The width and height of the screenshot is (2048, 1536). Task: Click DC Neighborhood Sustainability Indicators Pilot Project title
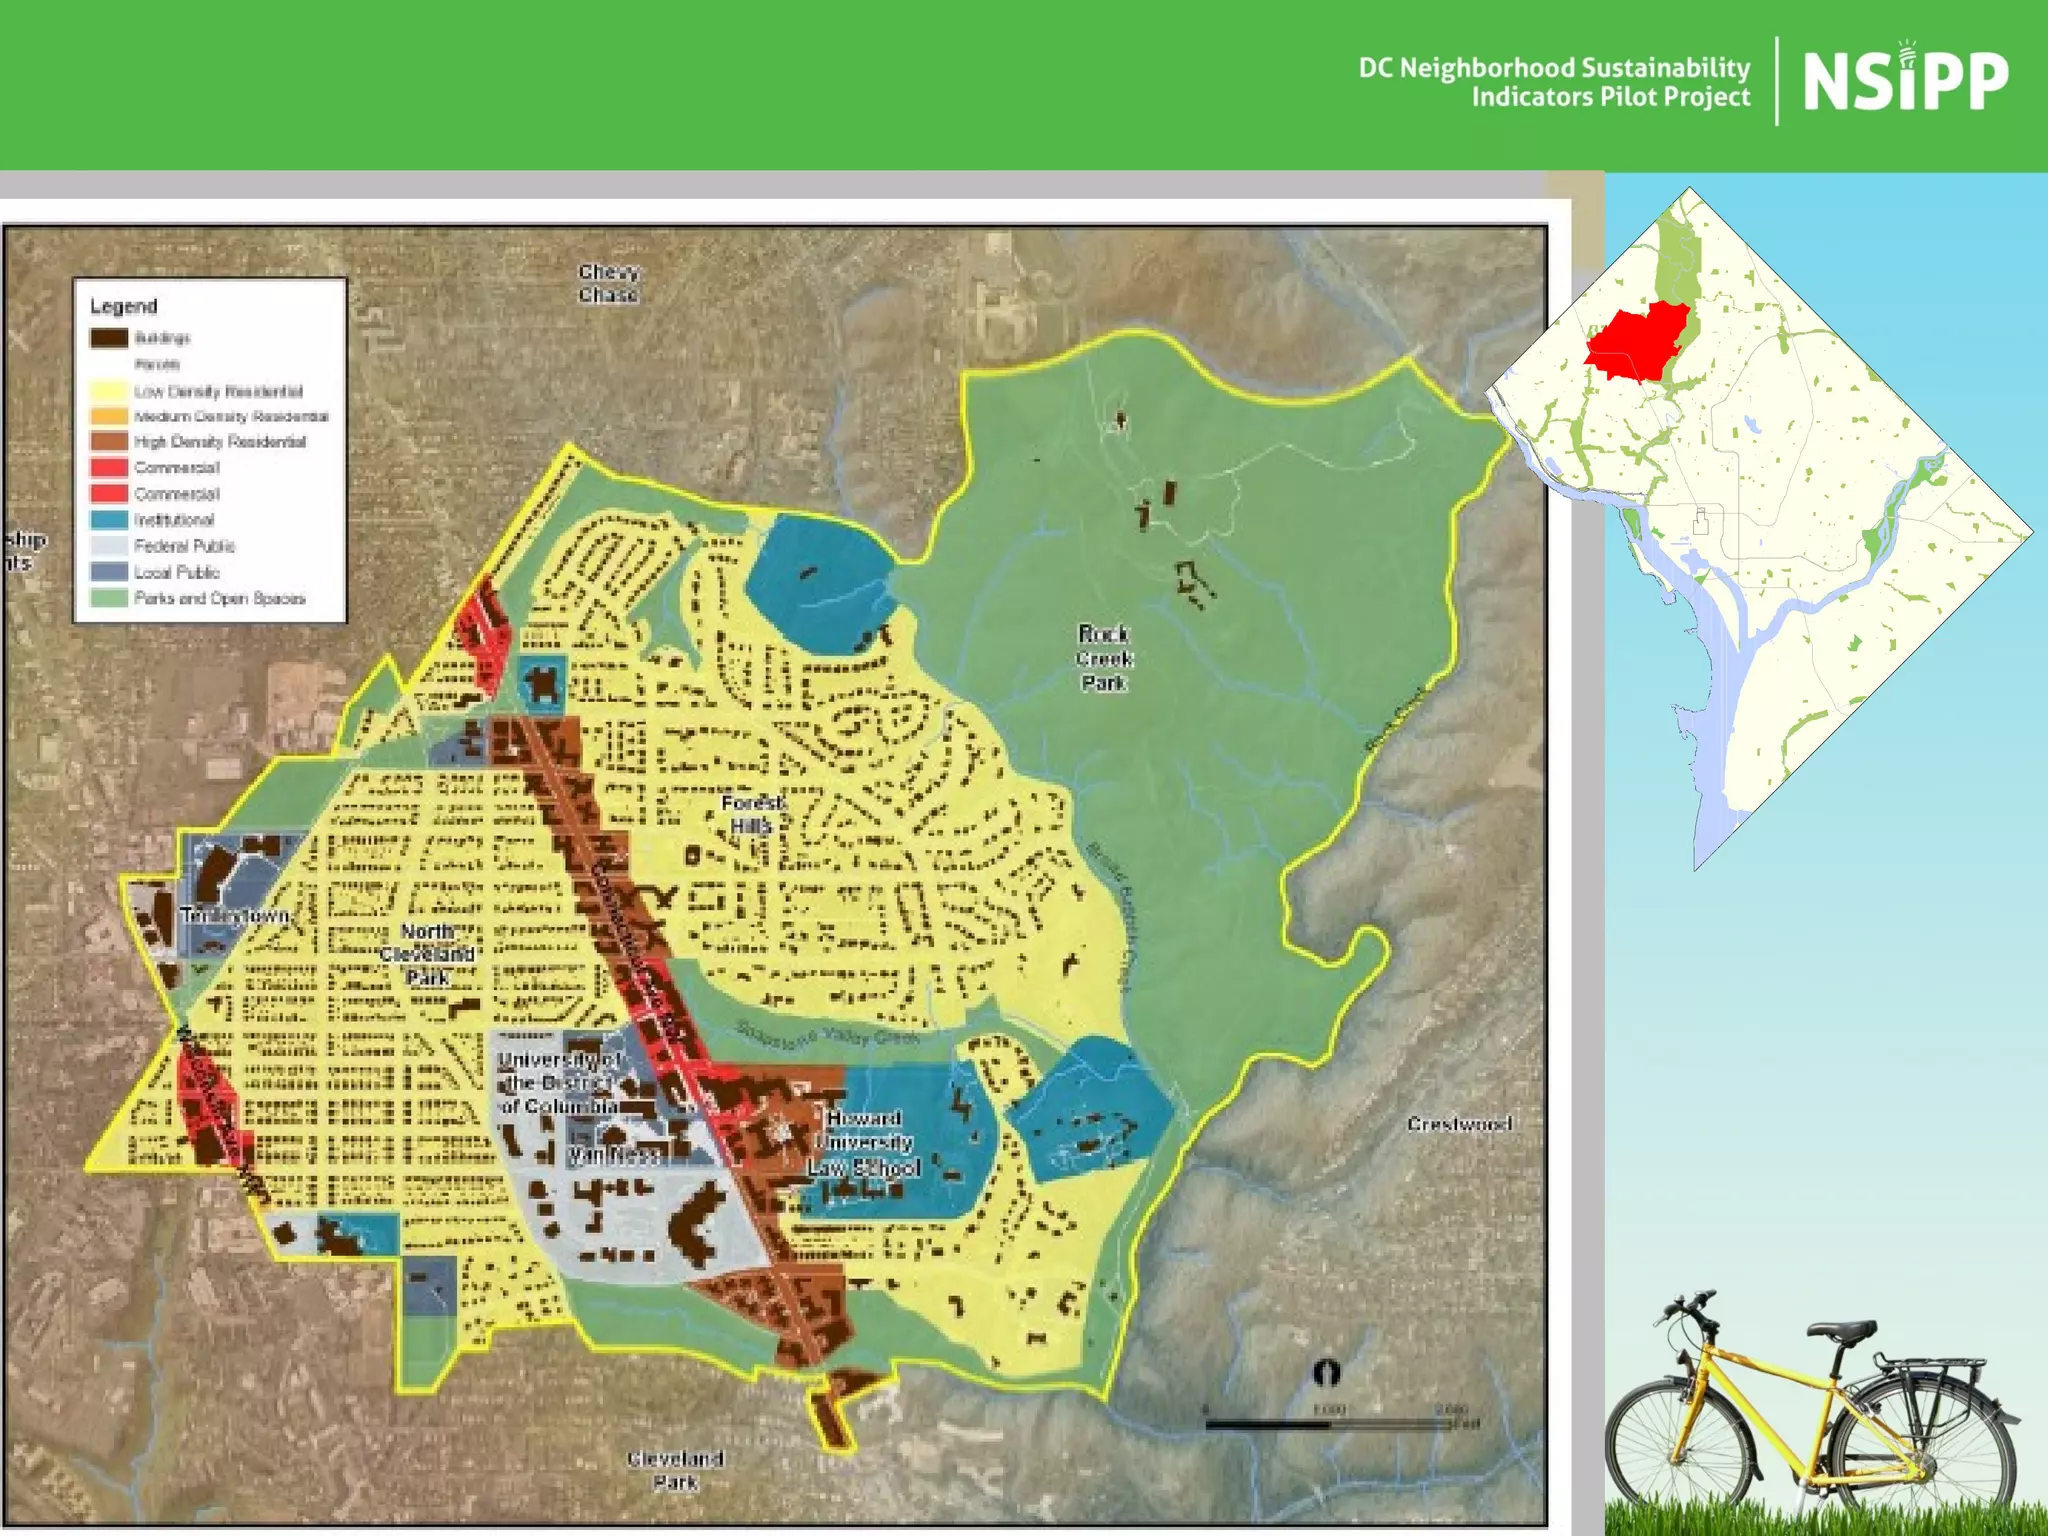(1554, 82)
